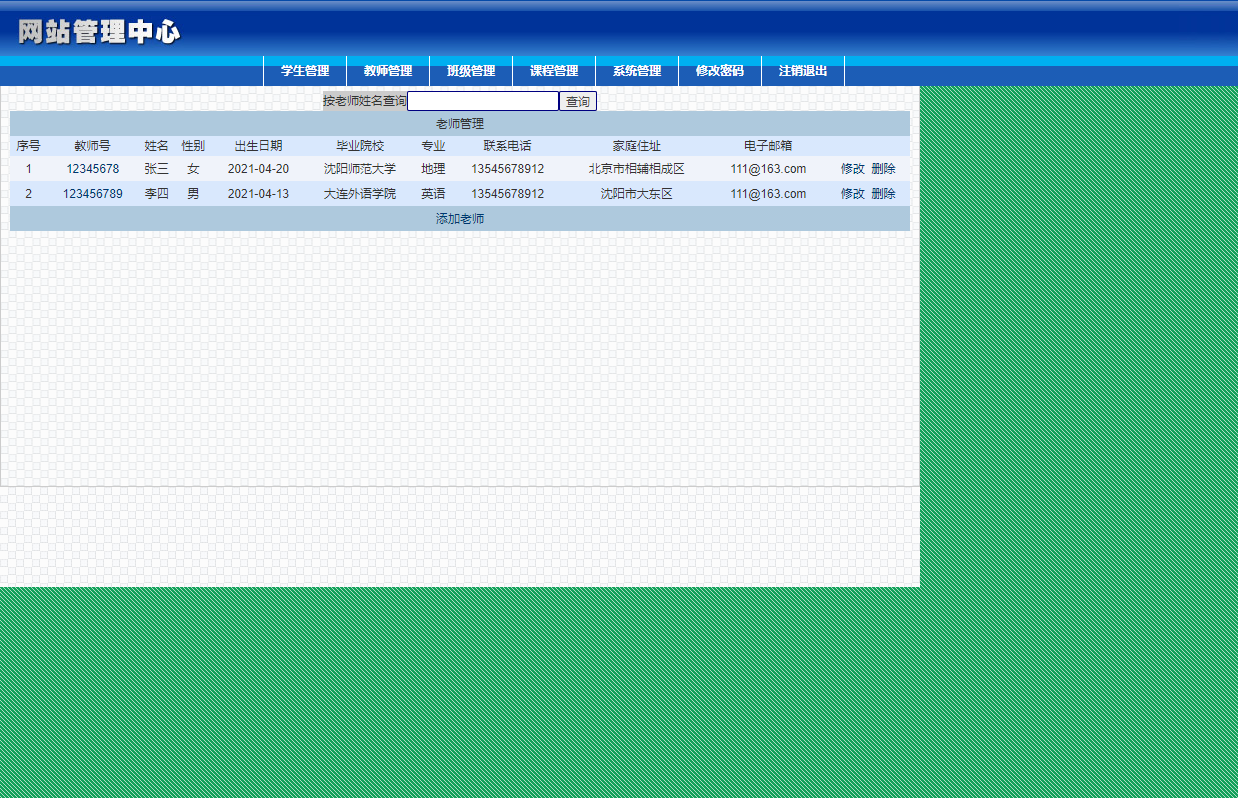Select 修改密码 in the navigation bar
The height and width of the screenshot is (798, 1238).
[x=721, y=71]
